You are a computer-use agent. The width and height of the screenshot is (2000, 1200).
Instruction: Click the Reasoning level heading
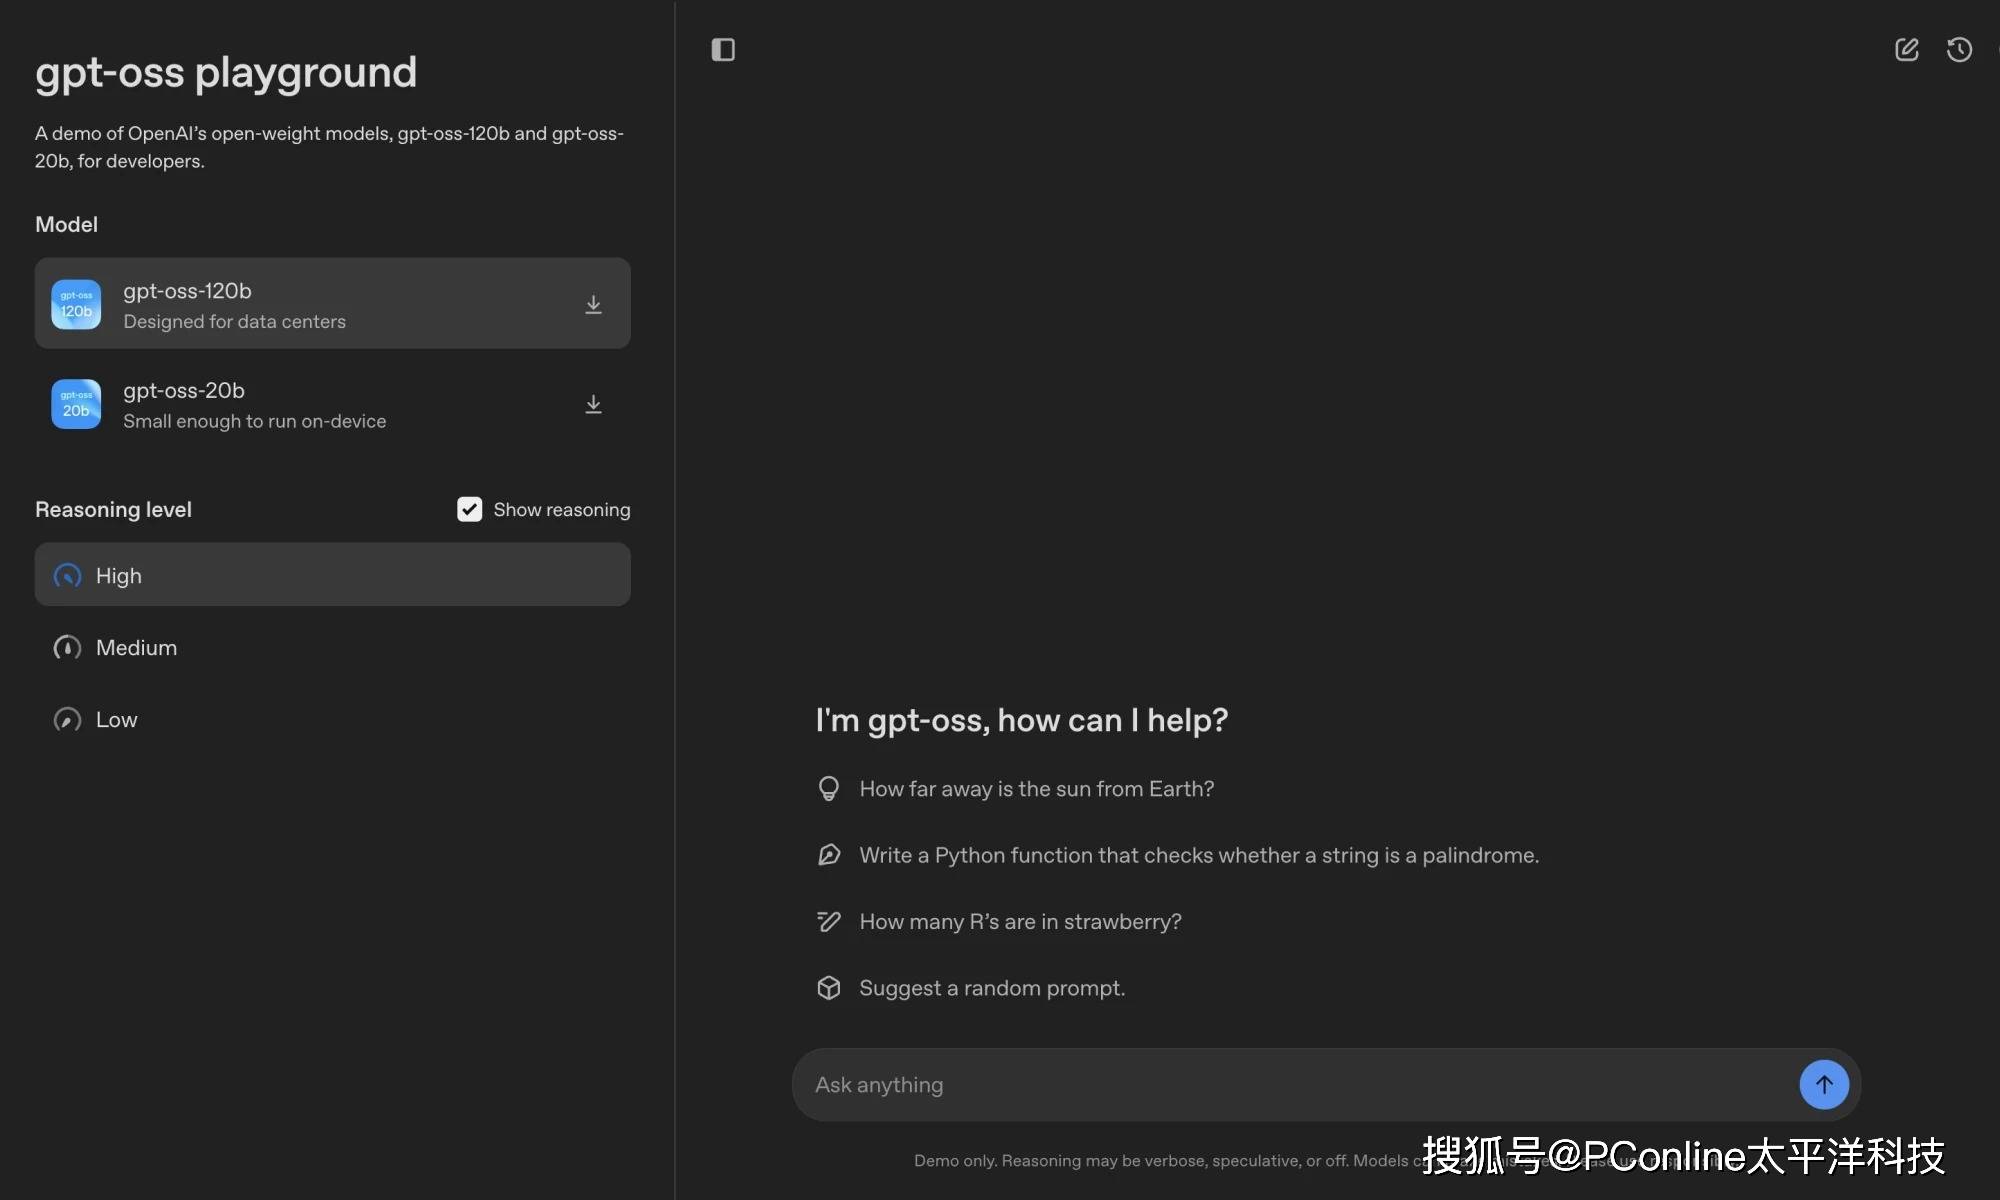113,510
